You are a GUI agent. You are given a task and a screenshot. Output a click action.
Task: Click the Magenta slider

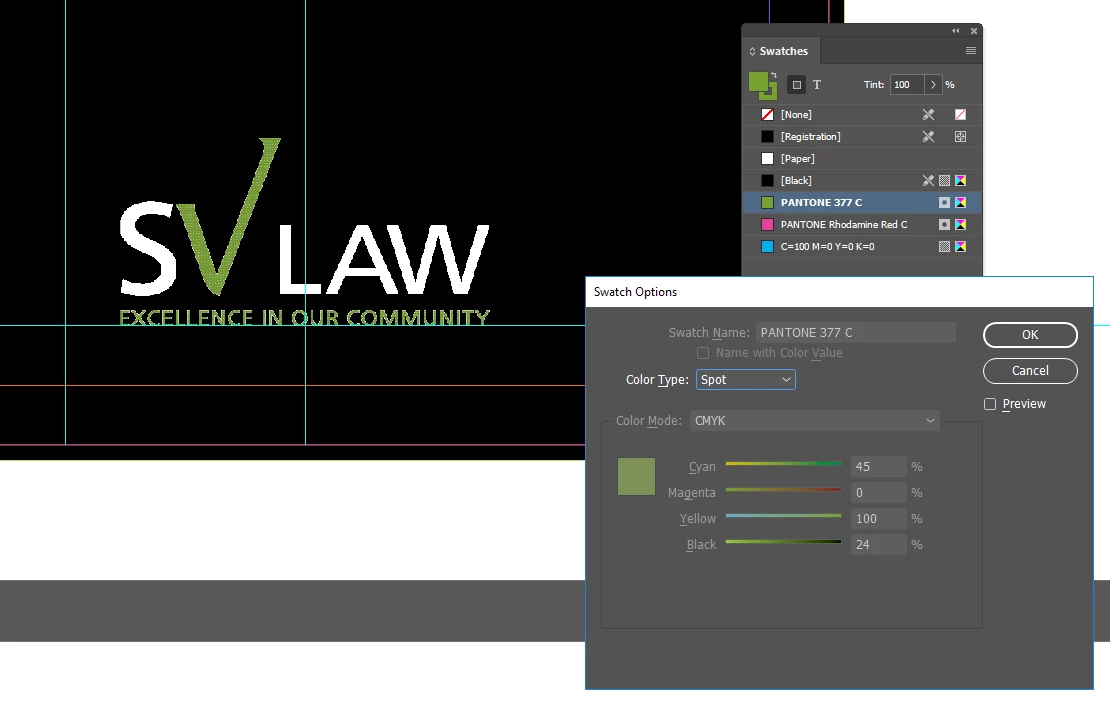click(784, 490)
